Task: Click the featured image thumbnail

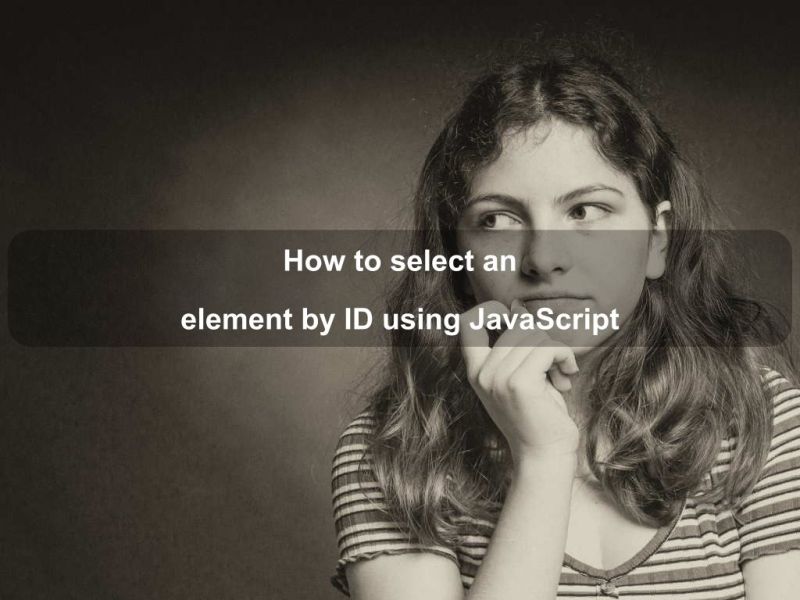Action: (x=400, y=300)
